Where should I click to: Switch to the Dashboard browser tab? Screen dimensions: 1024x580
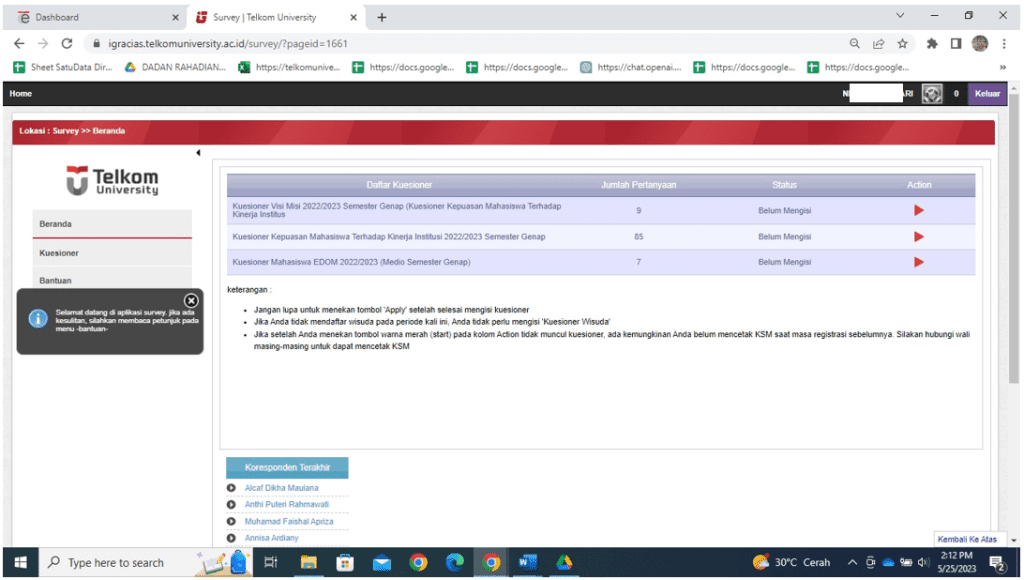[x=95, y=17]
